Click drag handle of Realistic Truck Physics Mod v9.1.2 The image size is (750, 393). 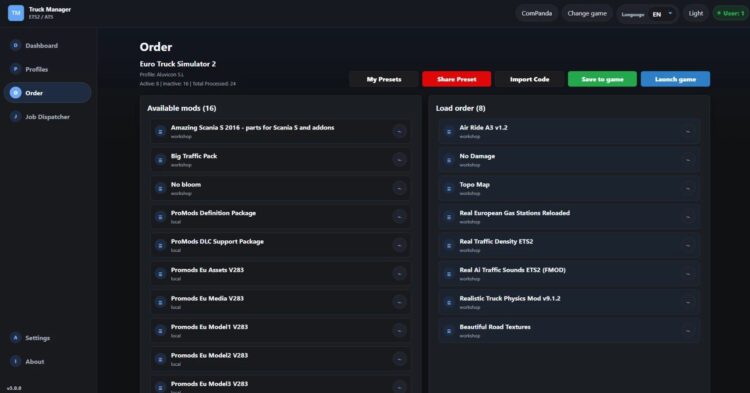(449, 302)
